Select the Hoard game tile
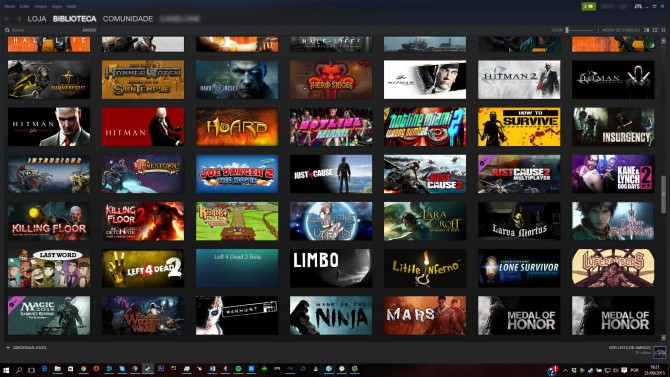 coord(237,127)
